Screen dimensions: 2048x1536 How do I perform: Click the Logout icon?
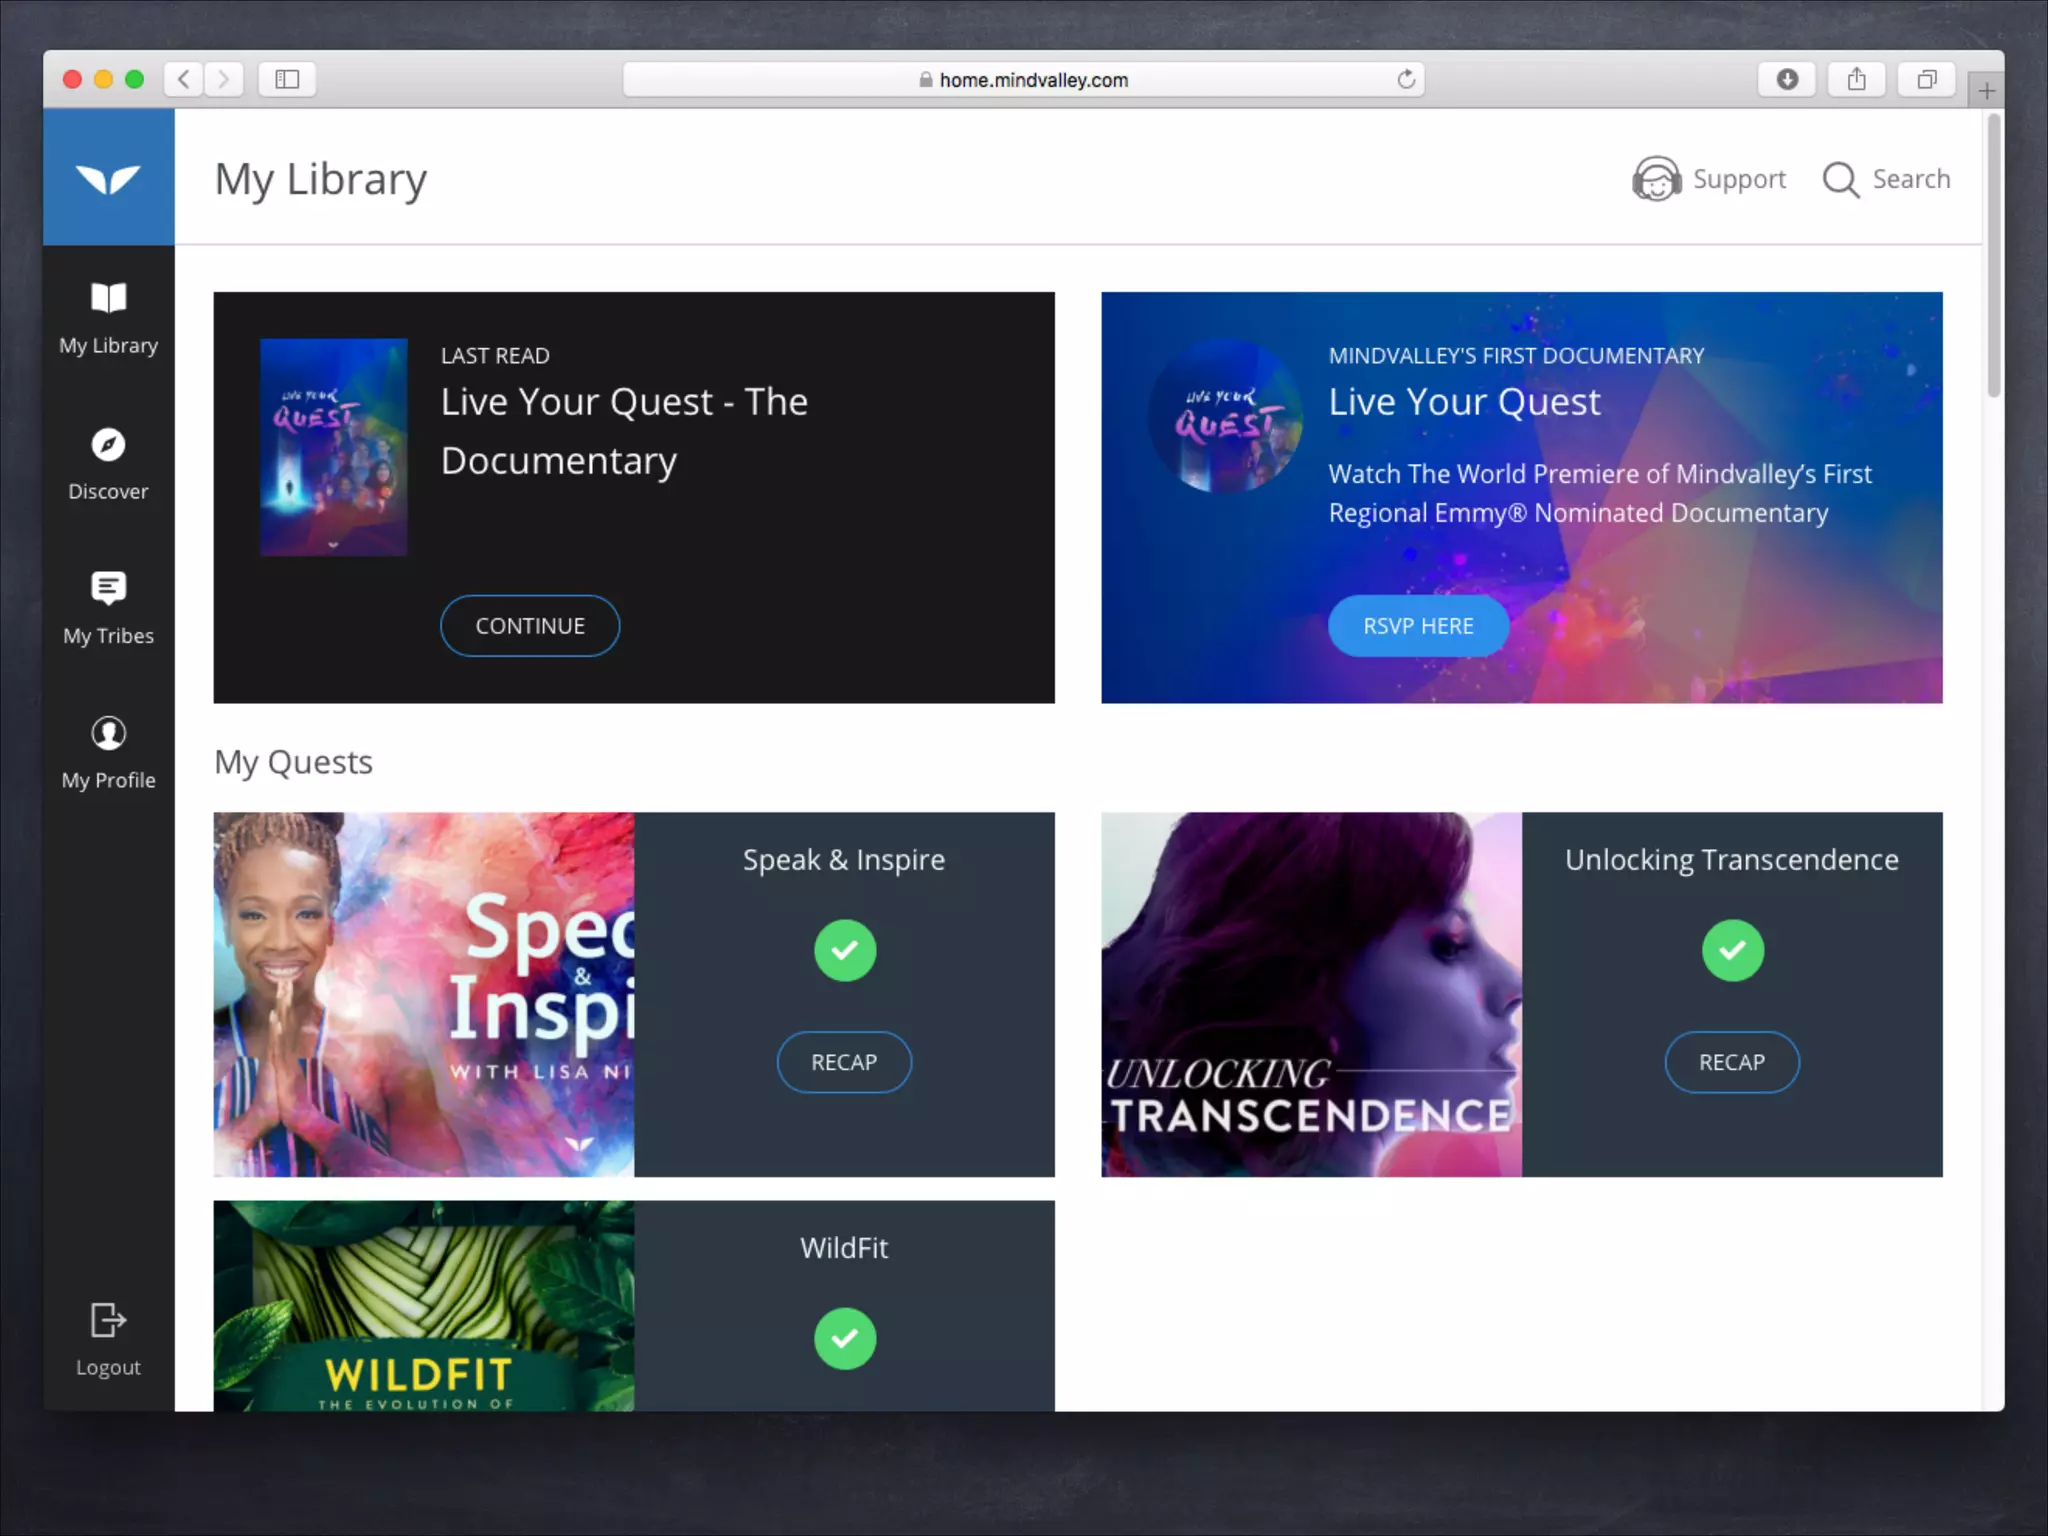[108, 1320]
